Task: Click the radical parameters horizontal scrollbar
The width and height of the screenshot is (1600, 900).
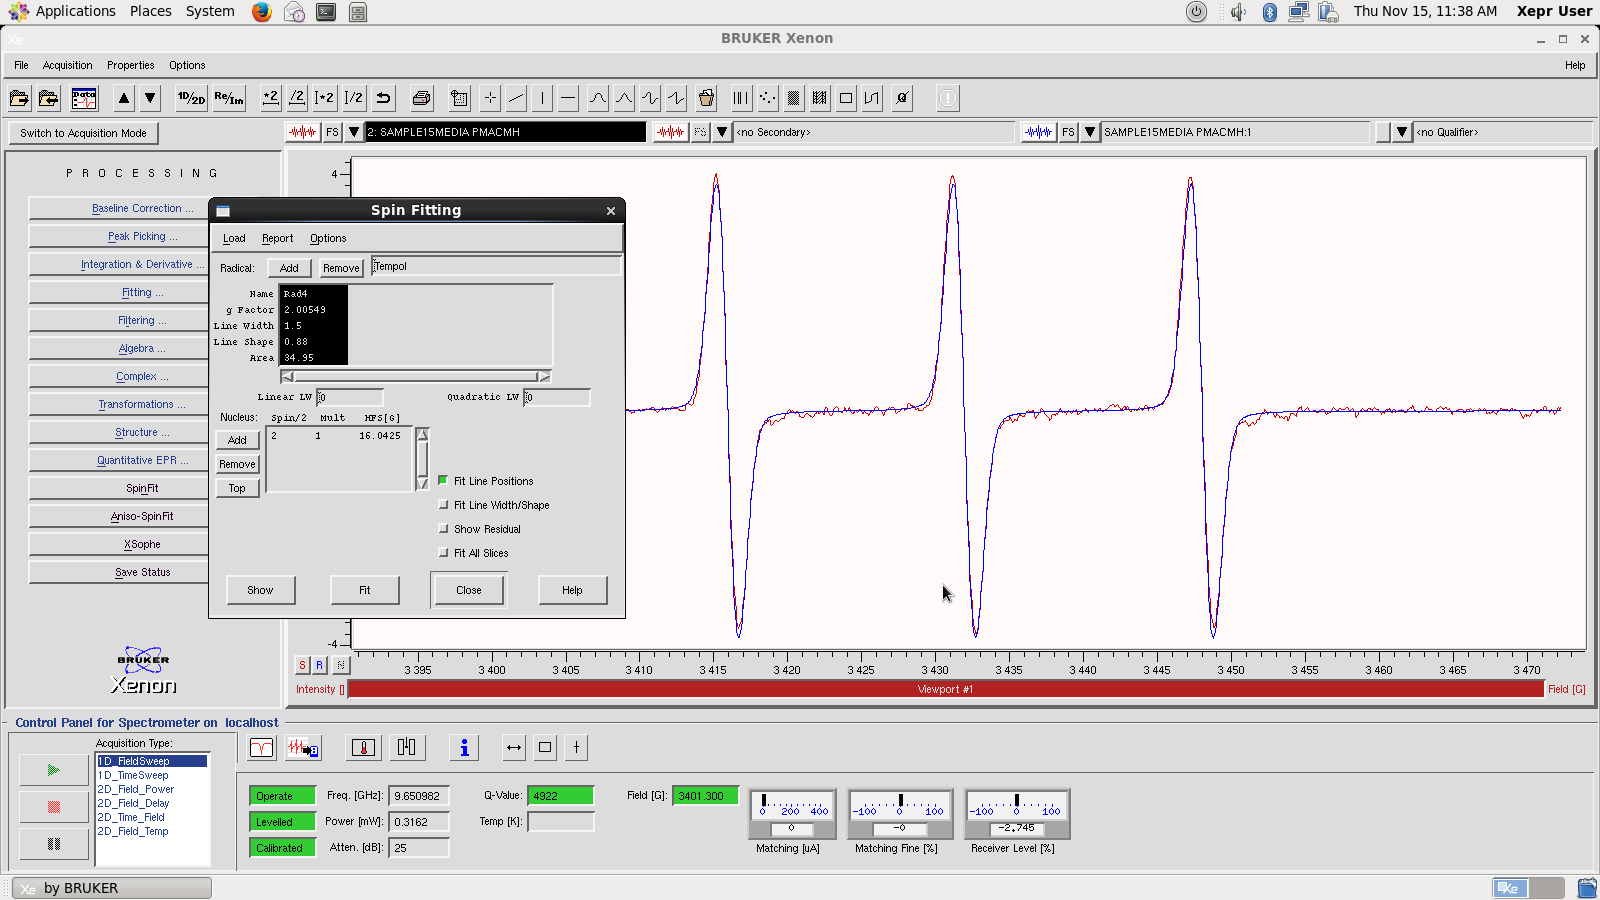Action: point(416,377)
